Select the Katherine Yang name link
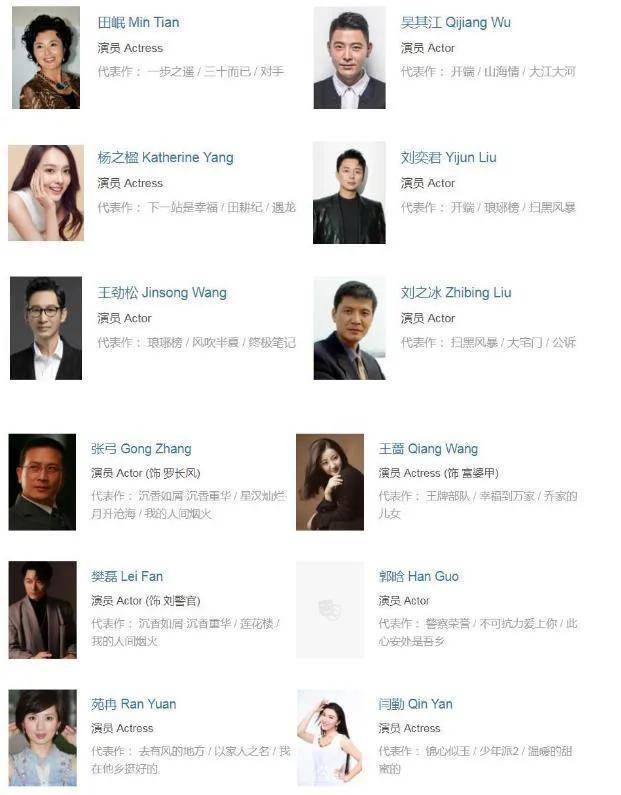This screenshot has width=621, height=795. [165, 158]
